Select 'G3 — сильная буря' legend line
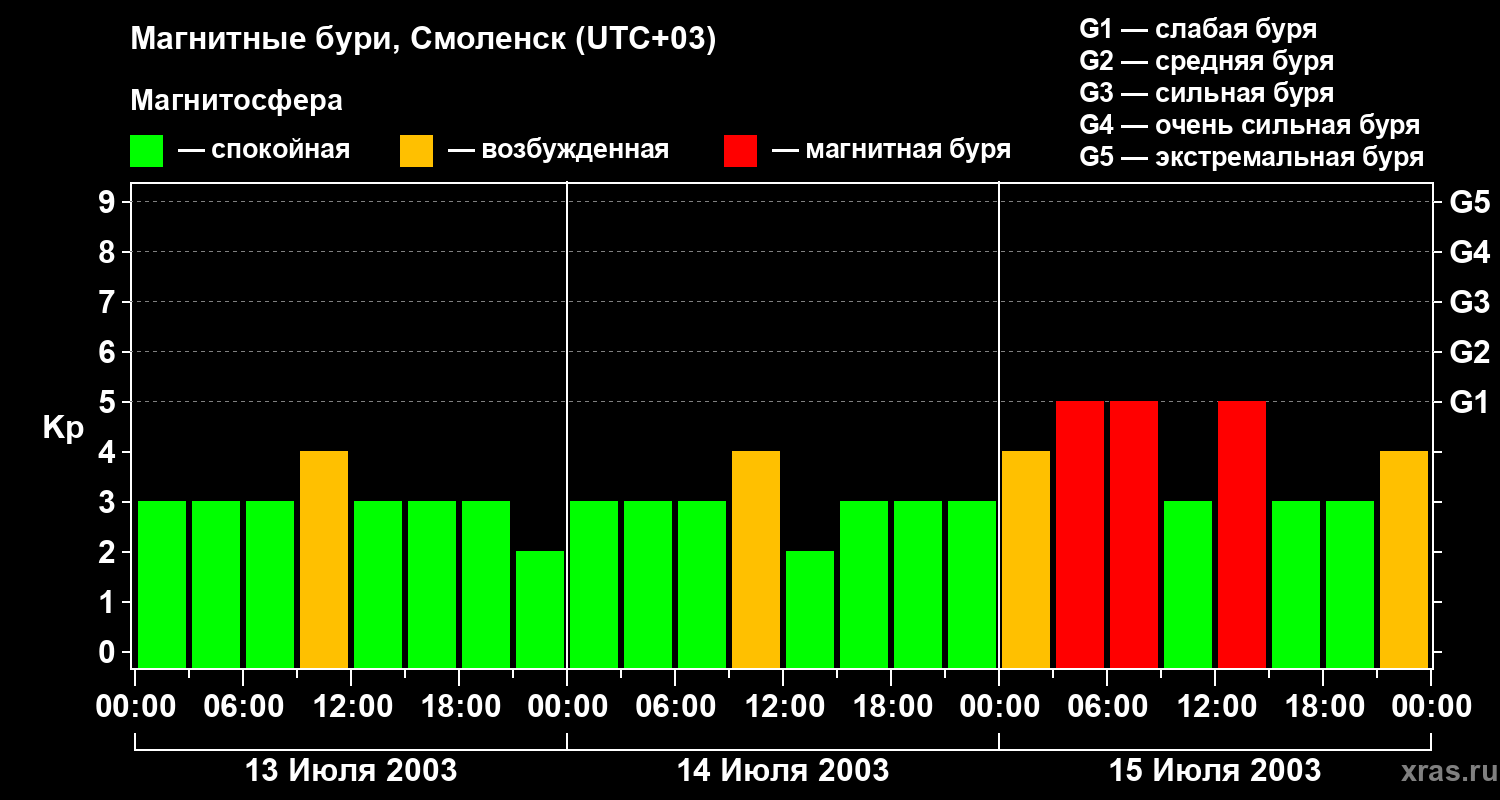The width and height of the screenshot is (1500, 800). (1206, 93)
